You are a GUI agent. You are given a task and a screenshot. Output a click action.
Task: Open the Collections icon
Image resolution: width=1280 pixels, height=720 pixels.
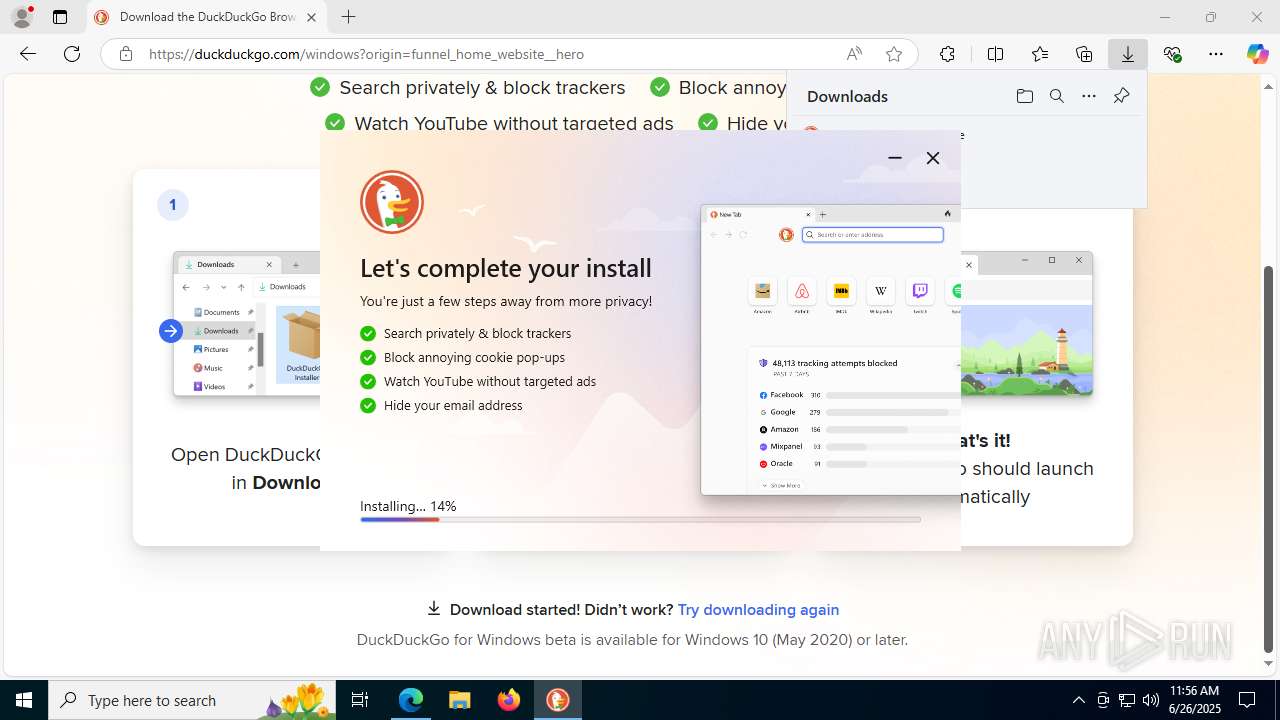point(1084,54)
